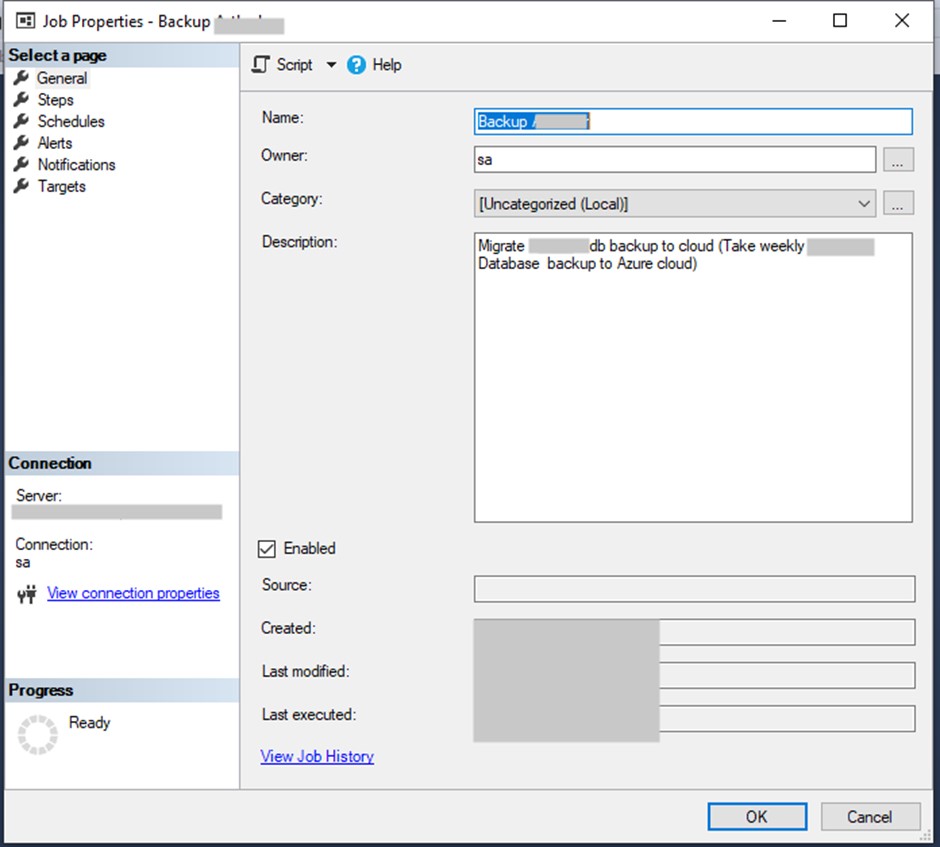Open the View Job History link
The width and height of the screenshot is (940, 847).
point(317,756)
